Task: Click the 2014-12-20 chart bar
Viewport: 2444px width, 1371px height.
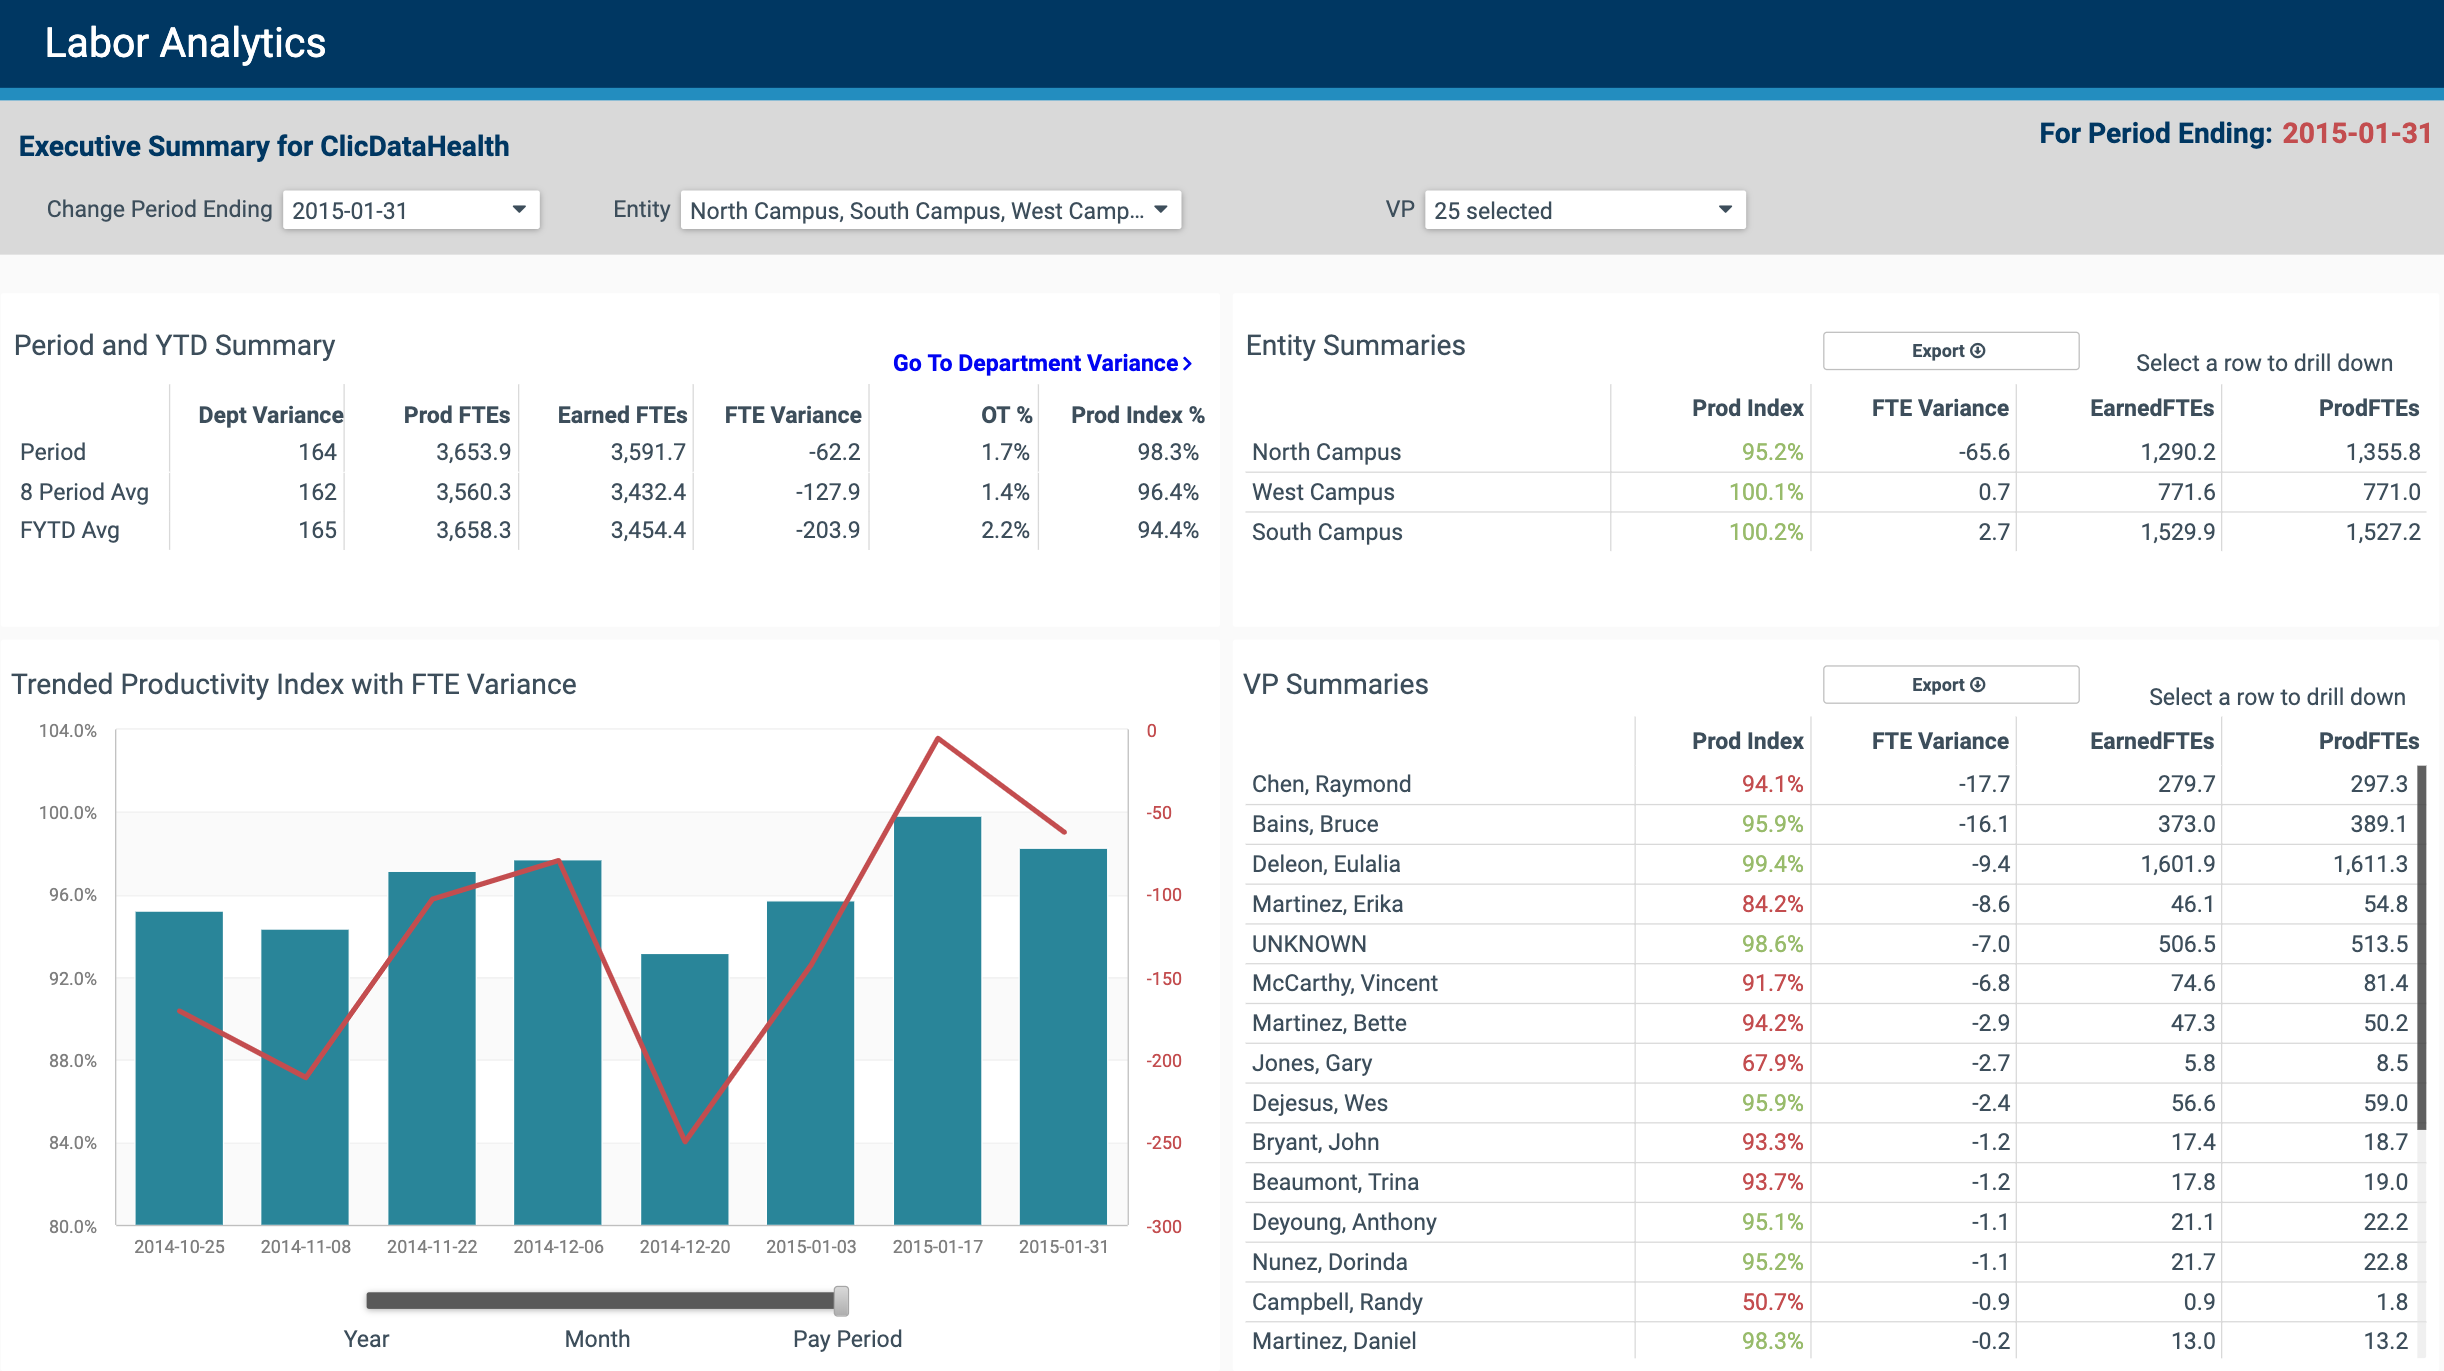Action: (685, 1089)
